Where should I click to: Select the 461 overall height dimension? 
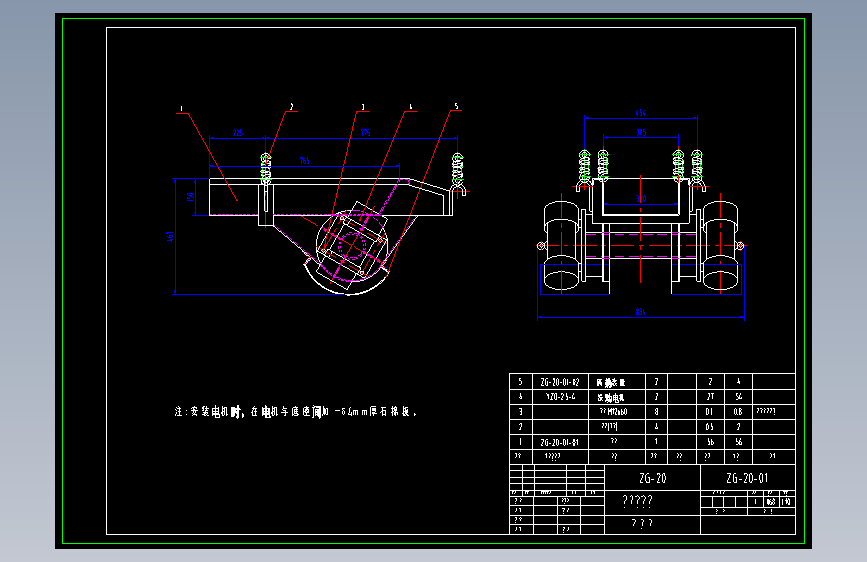pyautogui.click(x=170, y=237)
